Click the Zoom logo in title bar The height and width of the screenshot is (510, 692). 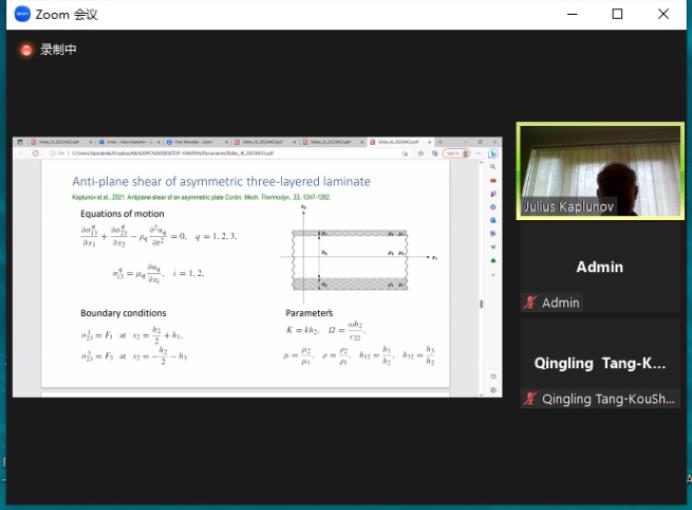pos(20,14)
